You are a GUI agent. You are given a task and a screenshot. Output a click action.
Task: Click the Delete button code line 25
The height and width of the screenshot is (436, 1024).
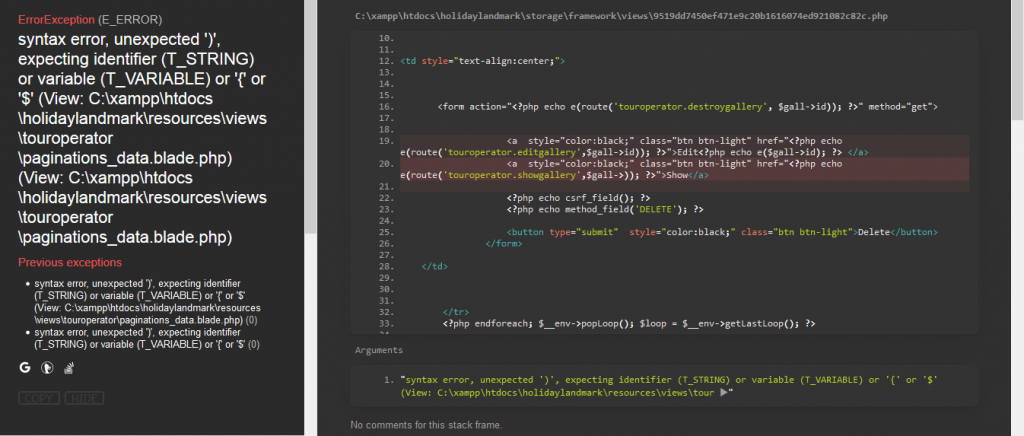coord(722,232)
